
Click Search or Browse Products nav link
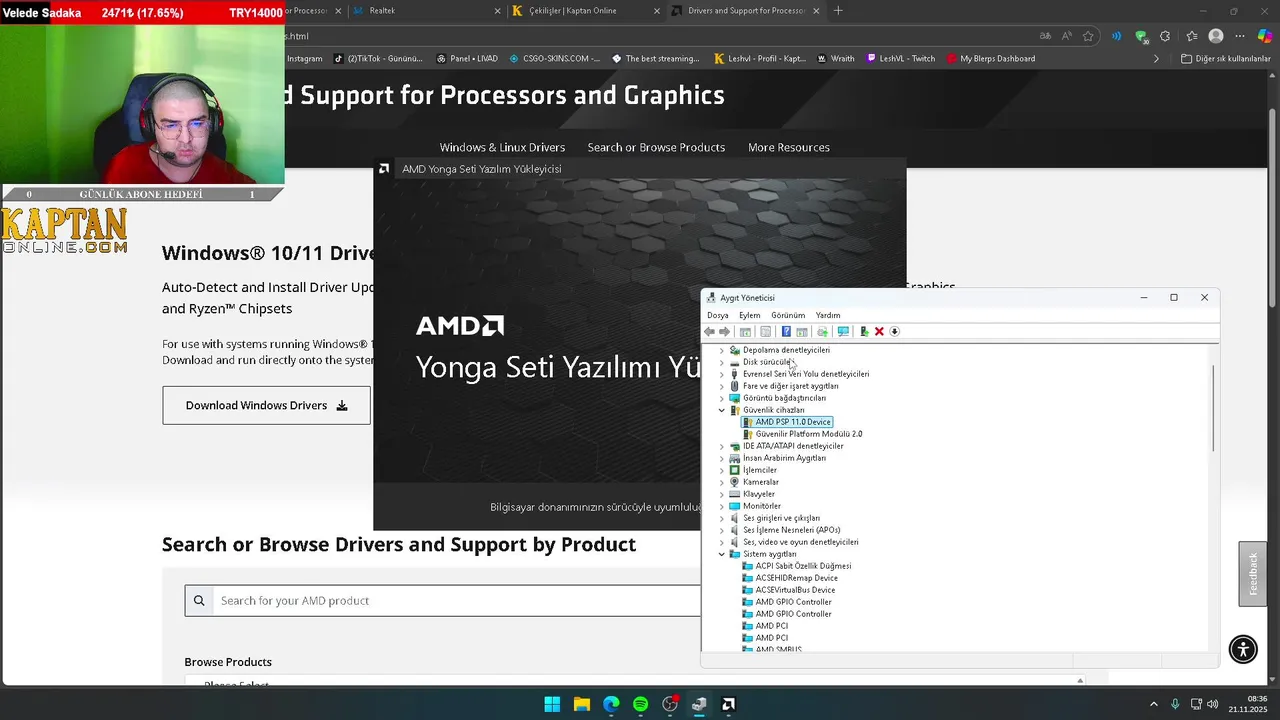[x=656, y=147]
